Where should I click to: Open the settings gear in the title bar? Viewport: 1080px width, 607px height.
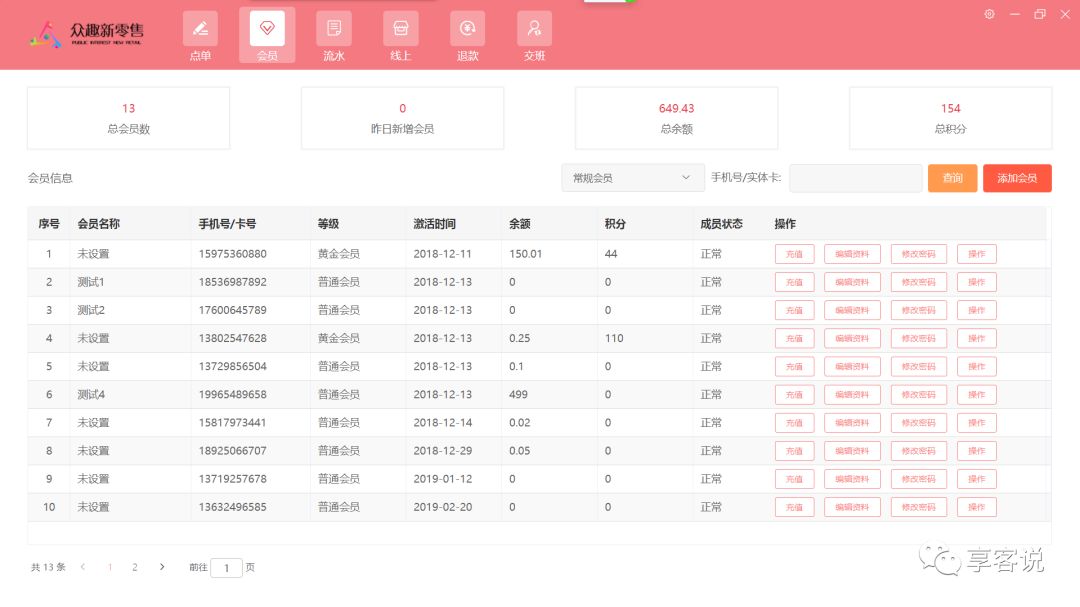pyautogui.click(x=989, y=14)
